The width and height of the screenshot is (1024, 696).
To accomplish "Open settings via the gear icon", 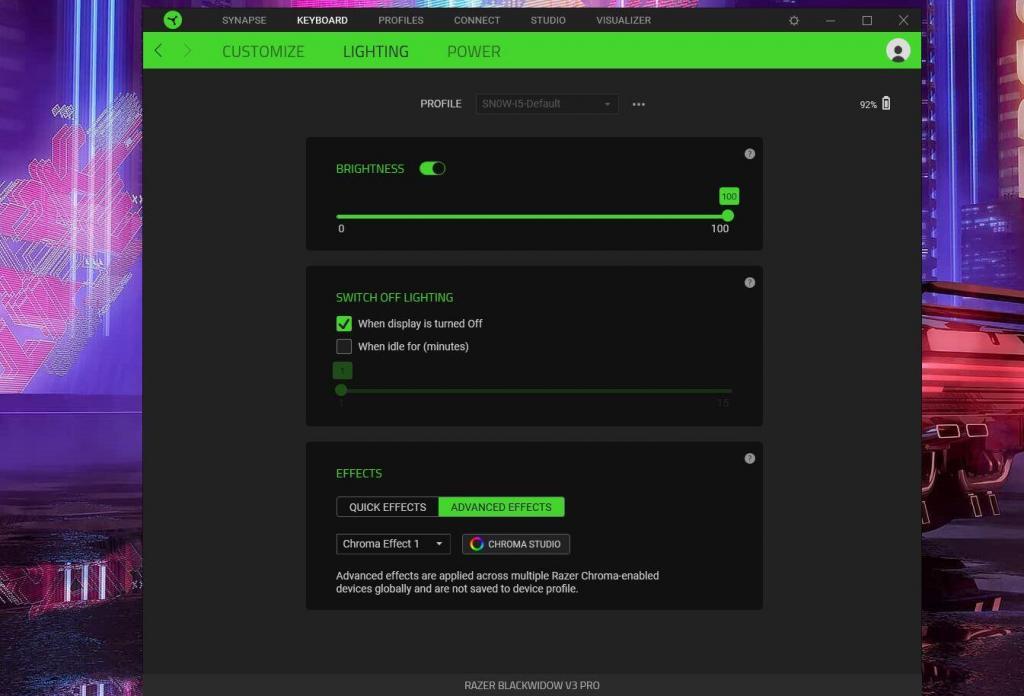I will click(x=794, y=20).
